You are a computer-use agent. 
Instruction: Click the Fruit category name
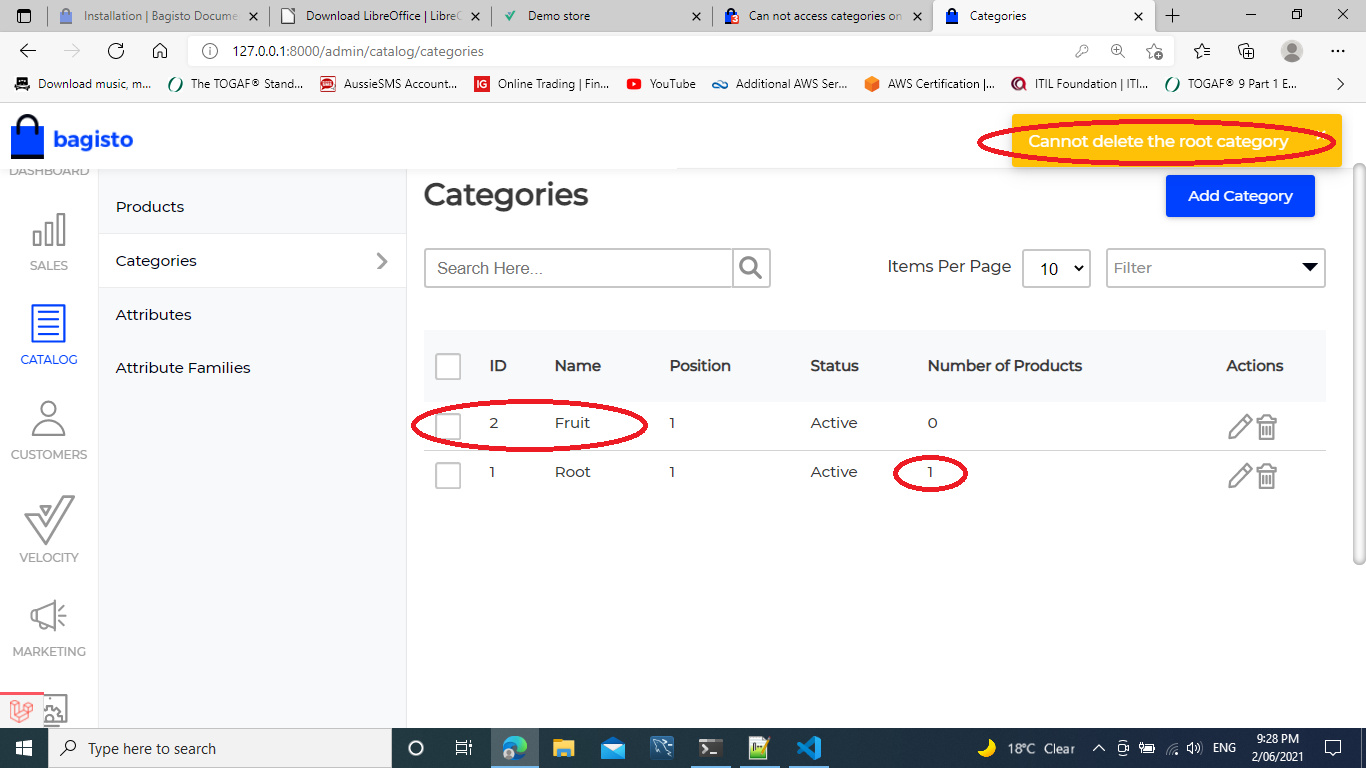point(572,423)
